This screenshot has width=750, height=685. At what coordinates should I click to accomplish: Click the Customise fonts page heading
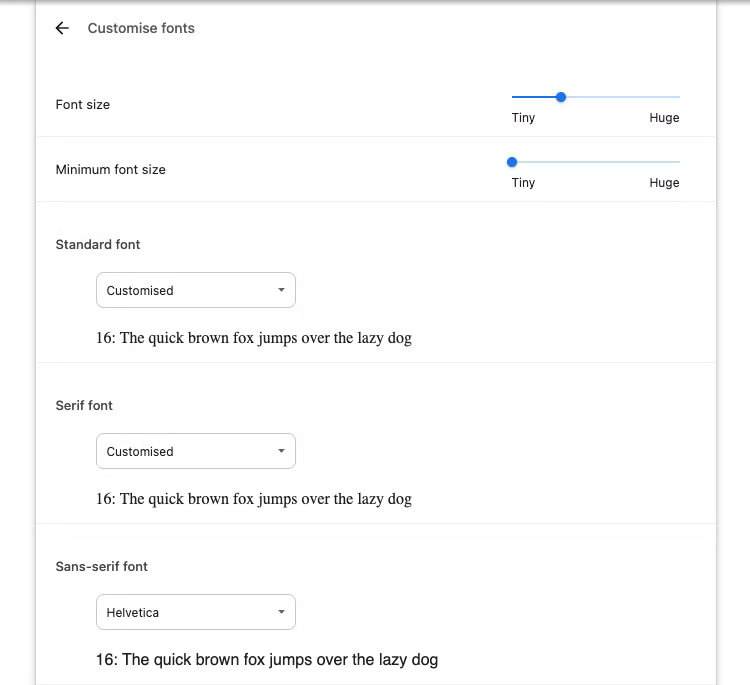[x=141, y=28]
